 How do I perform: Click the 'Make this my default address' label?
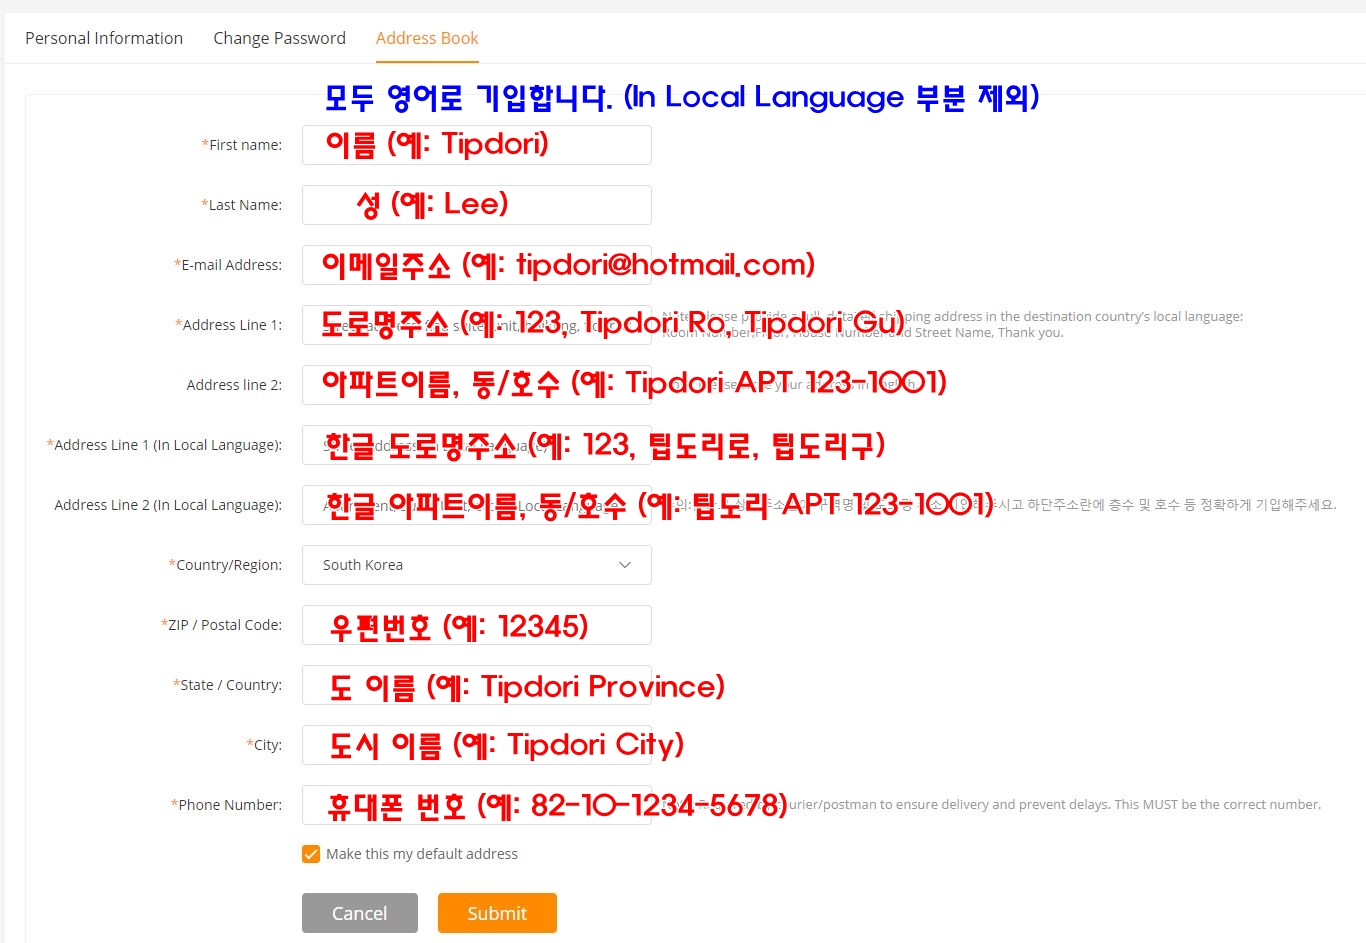pos(422,854)
